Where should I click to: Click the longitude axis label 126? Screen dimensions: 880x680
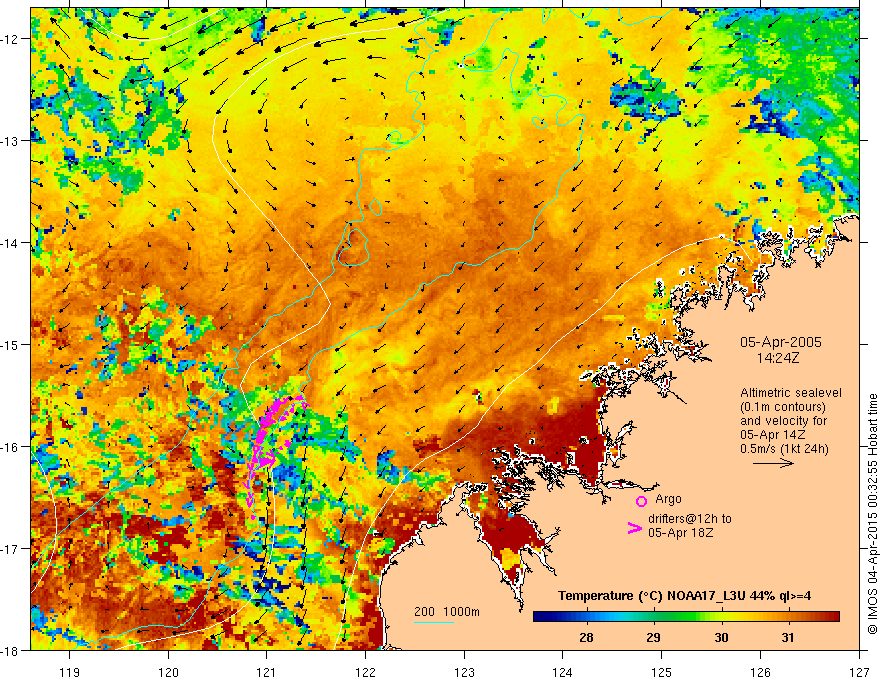tap(760, 672)
